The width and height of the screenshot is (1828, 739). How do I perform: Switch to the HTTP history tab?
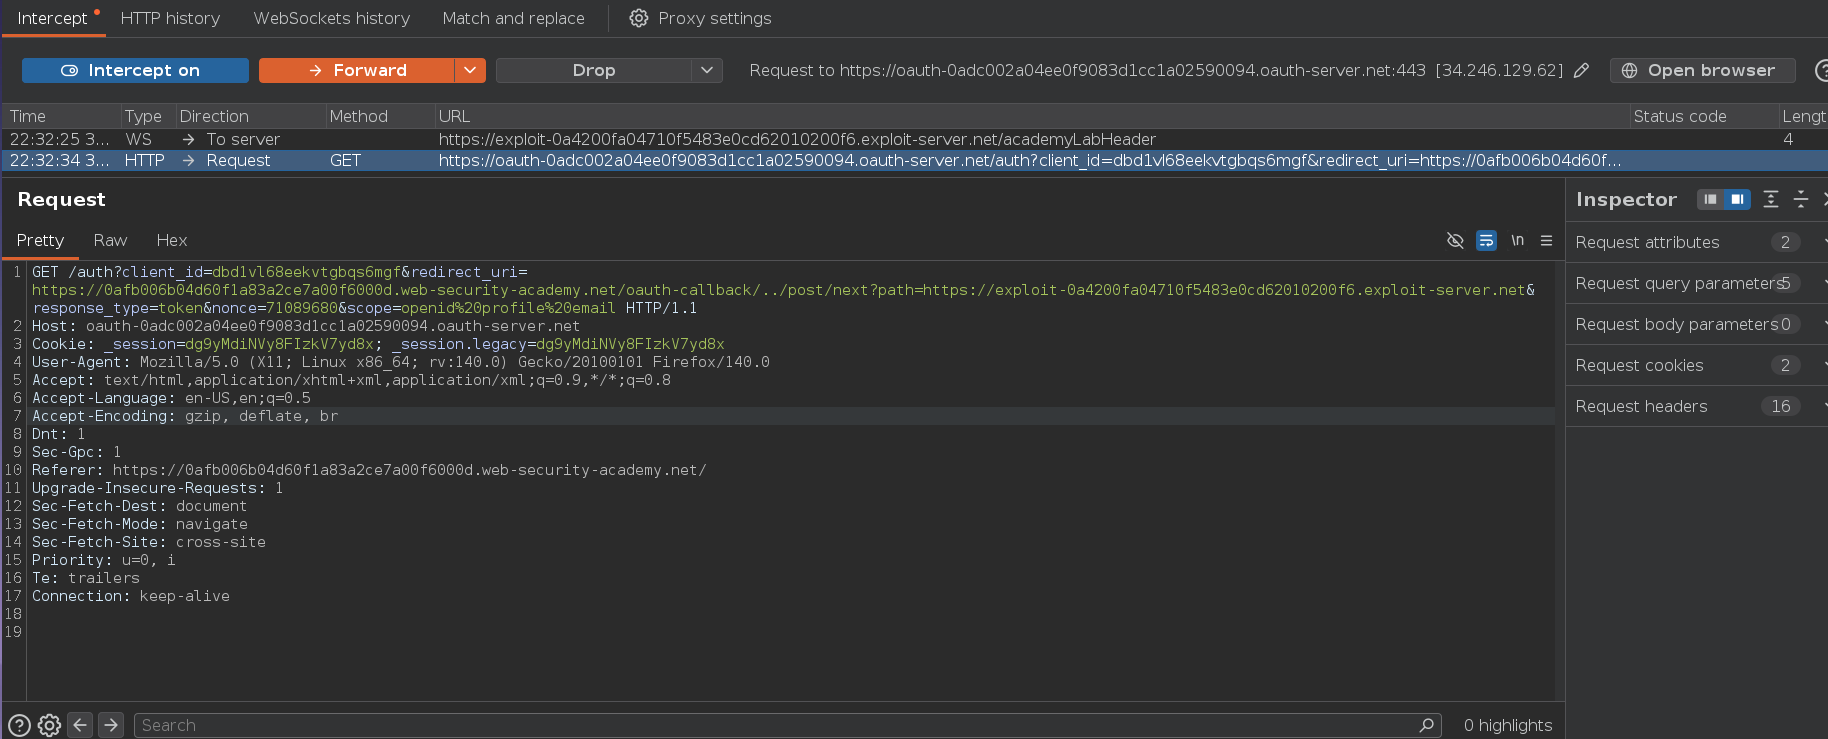pos(170,18)
